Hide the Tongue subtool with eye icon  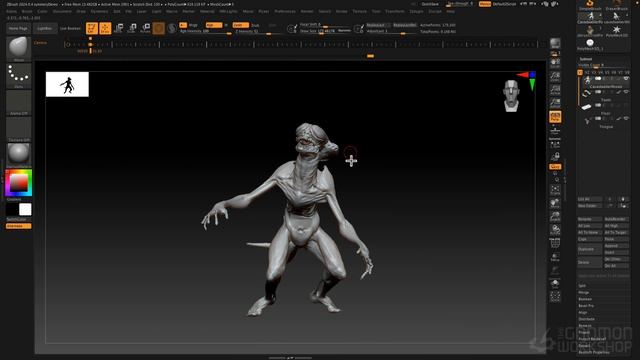click(626, 118)
